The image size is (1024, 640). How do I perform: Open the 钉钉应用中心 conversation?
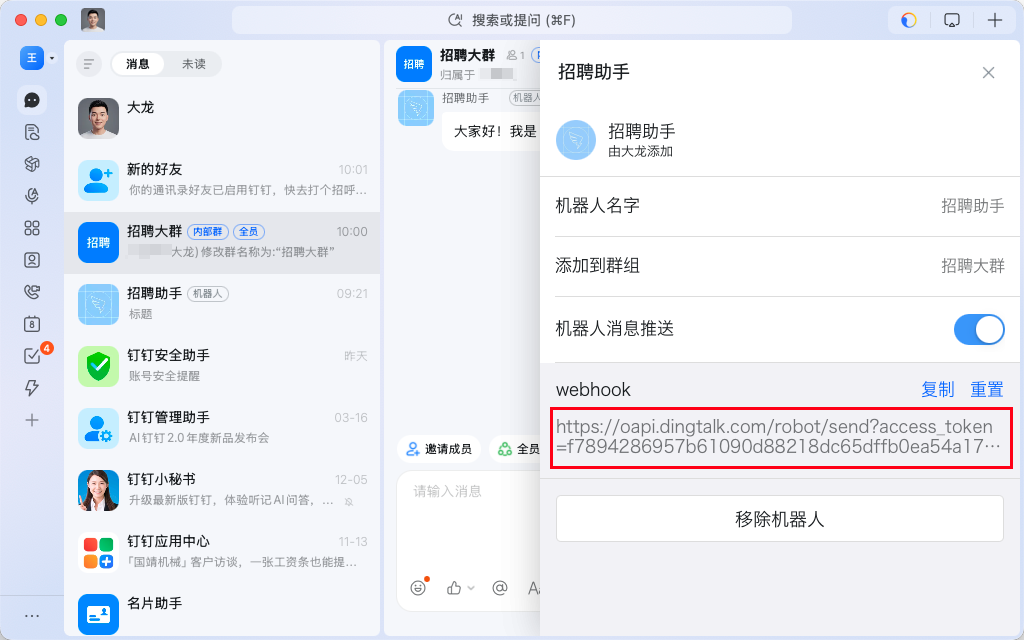[222, 552]
